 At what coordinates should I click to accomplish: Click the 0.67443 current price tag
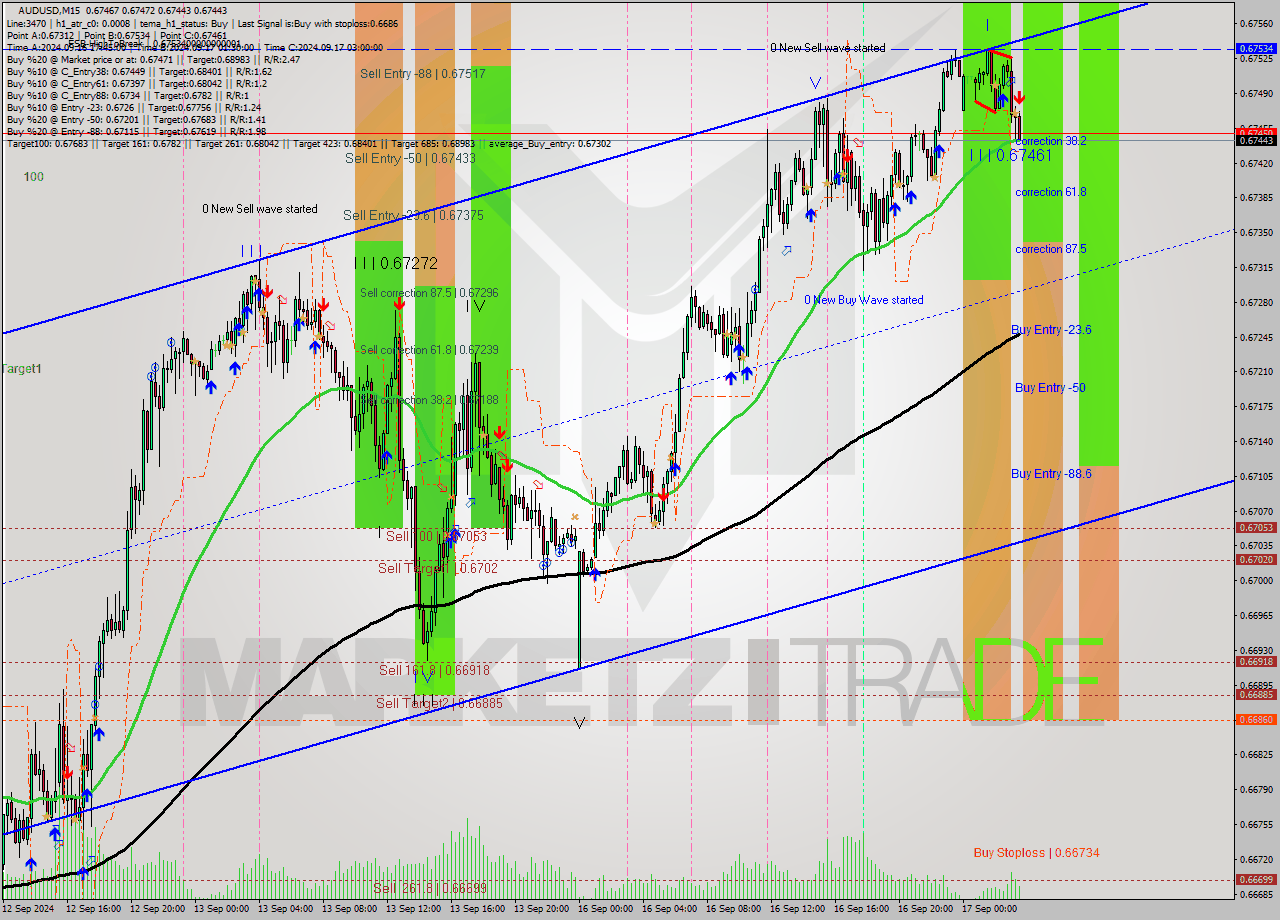pos(1256,140)
